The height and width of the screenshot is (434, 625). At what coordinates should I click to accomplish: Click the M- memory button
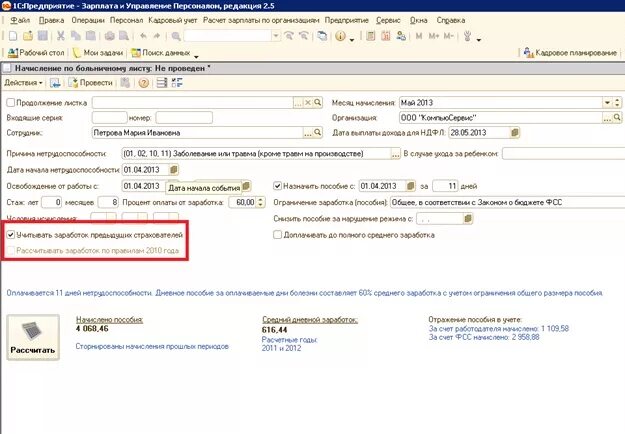(x=448, y=36)
